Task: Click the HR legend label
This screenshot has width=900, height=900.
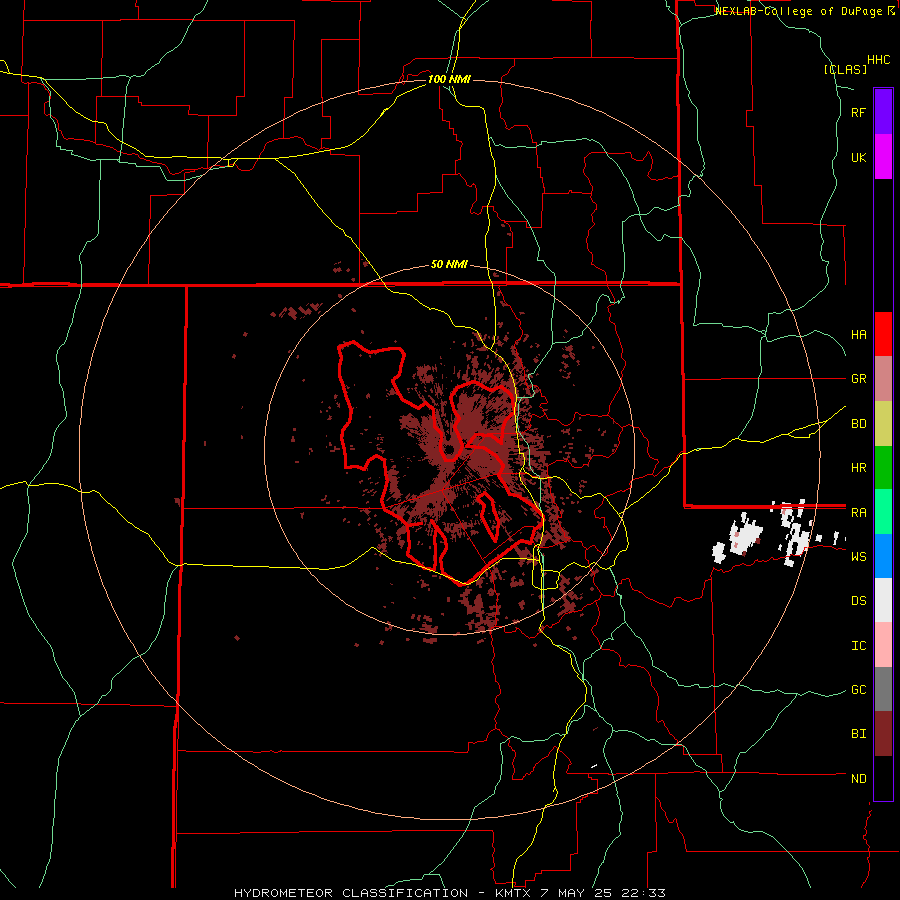Action: coord(858,468)
